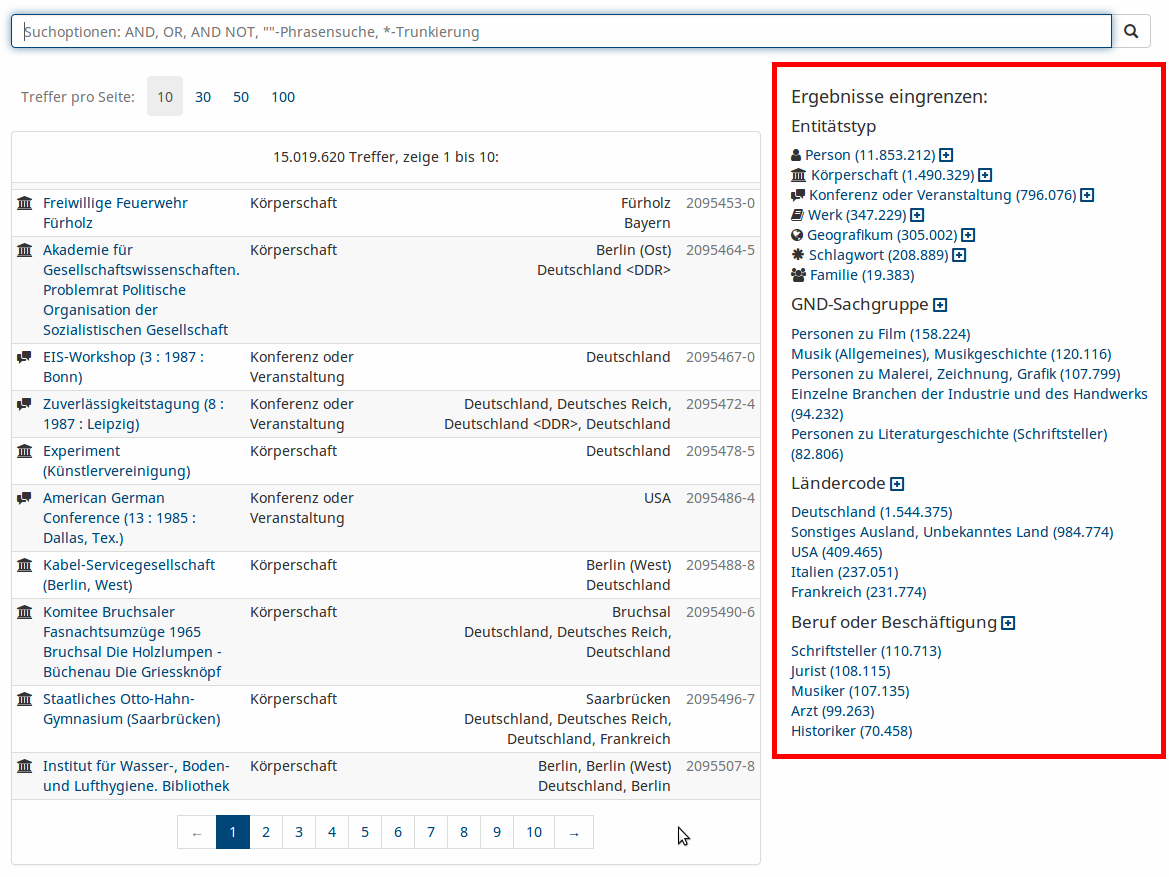Click the plus icon next to Person
The image size is (1169, 877).
click(946, 155)
